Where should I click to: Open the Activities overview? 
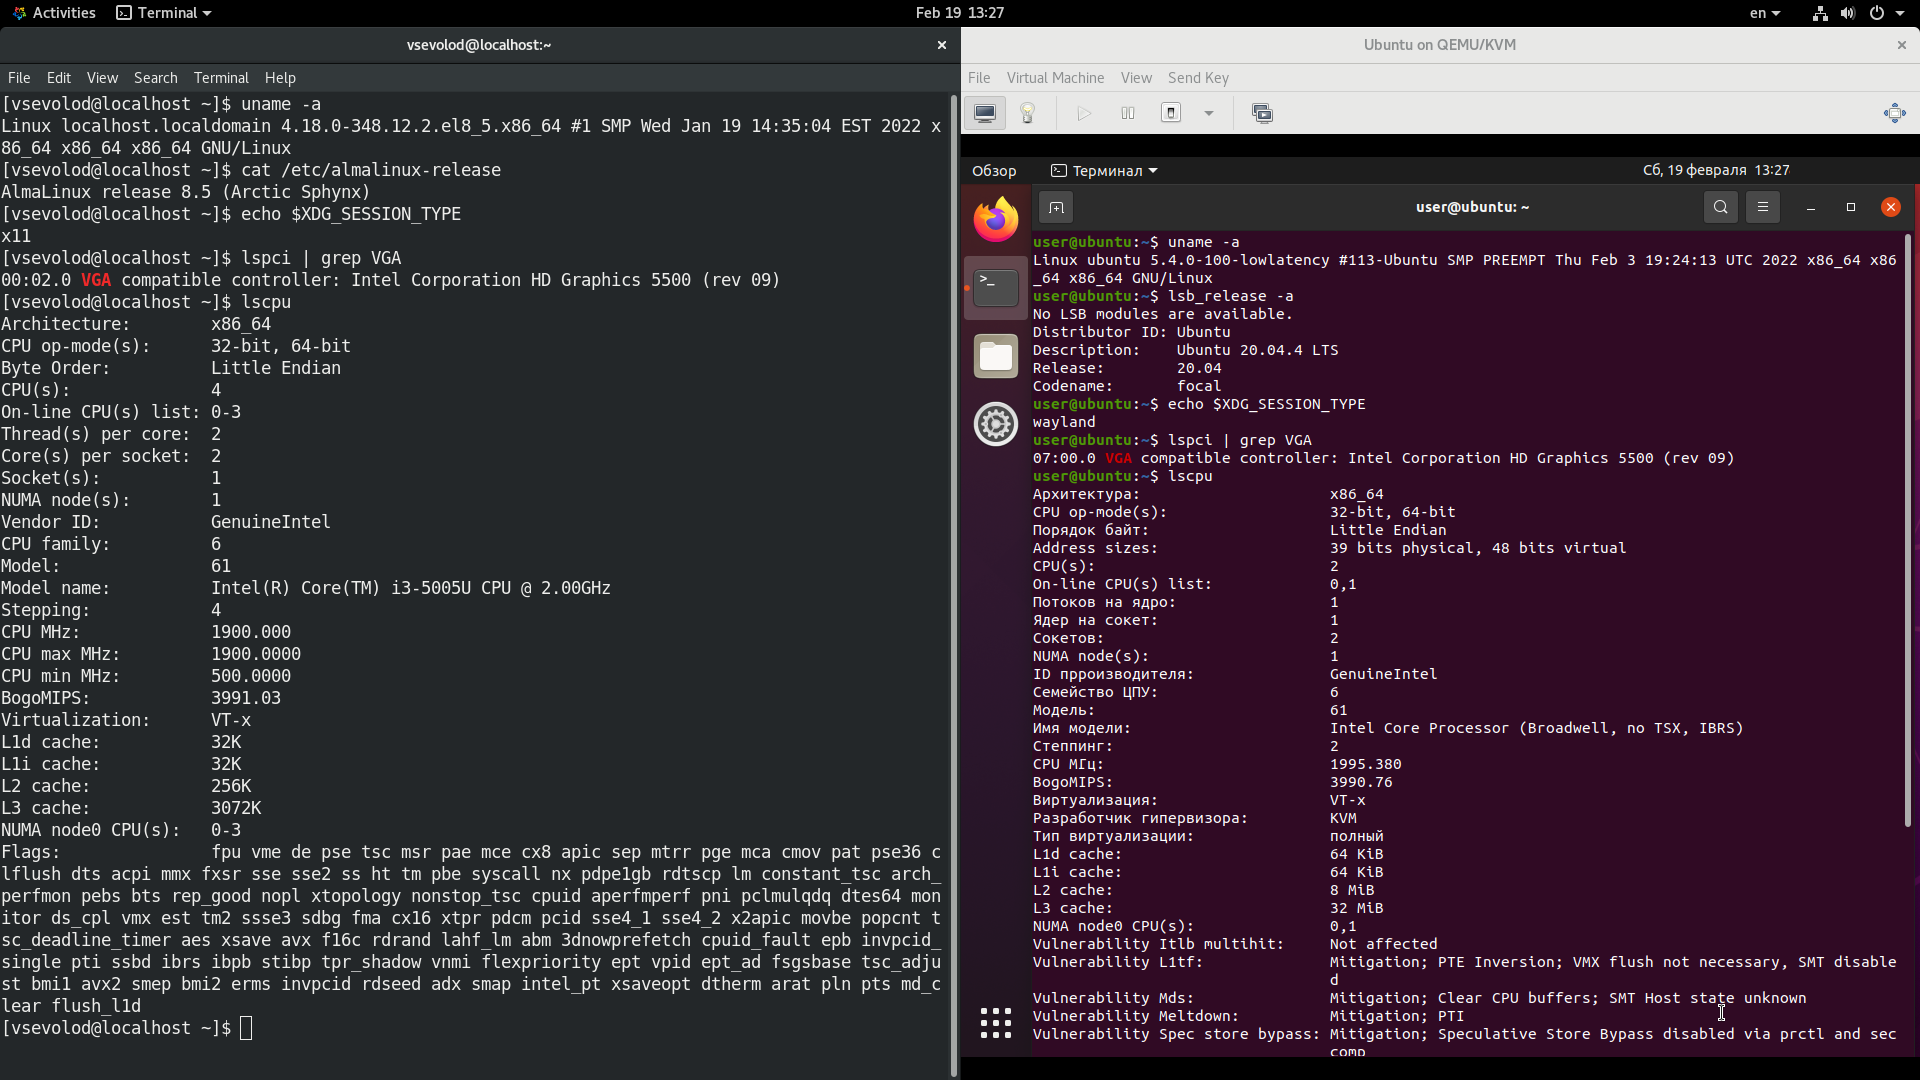pos(54,13)
